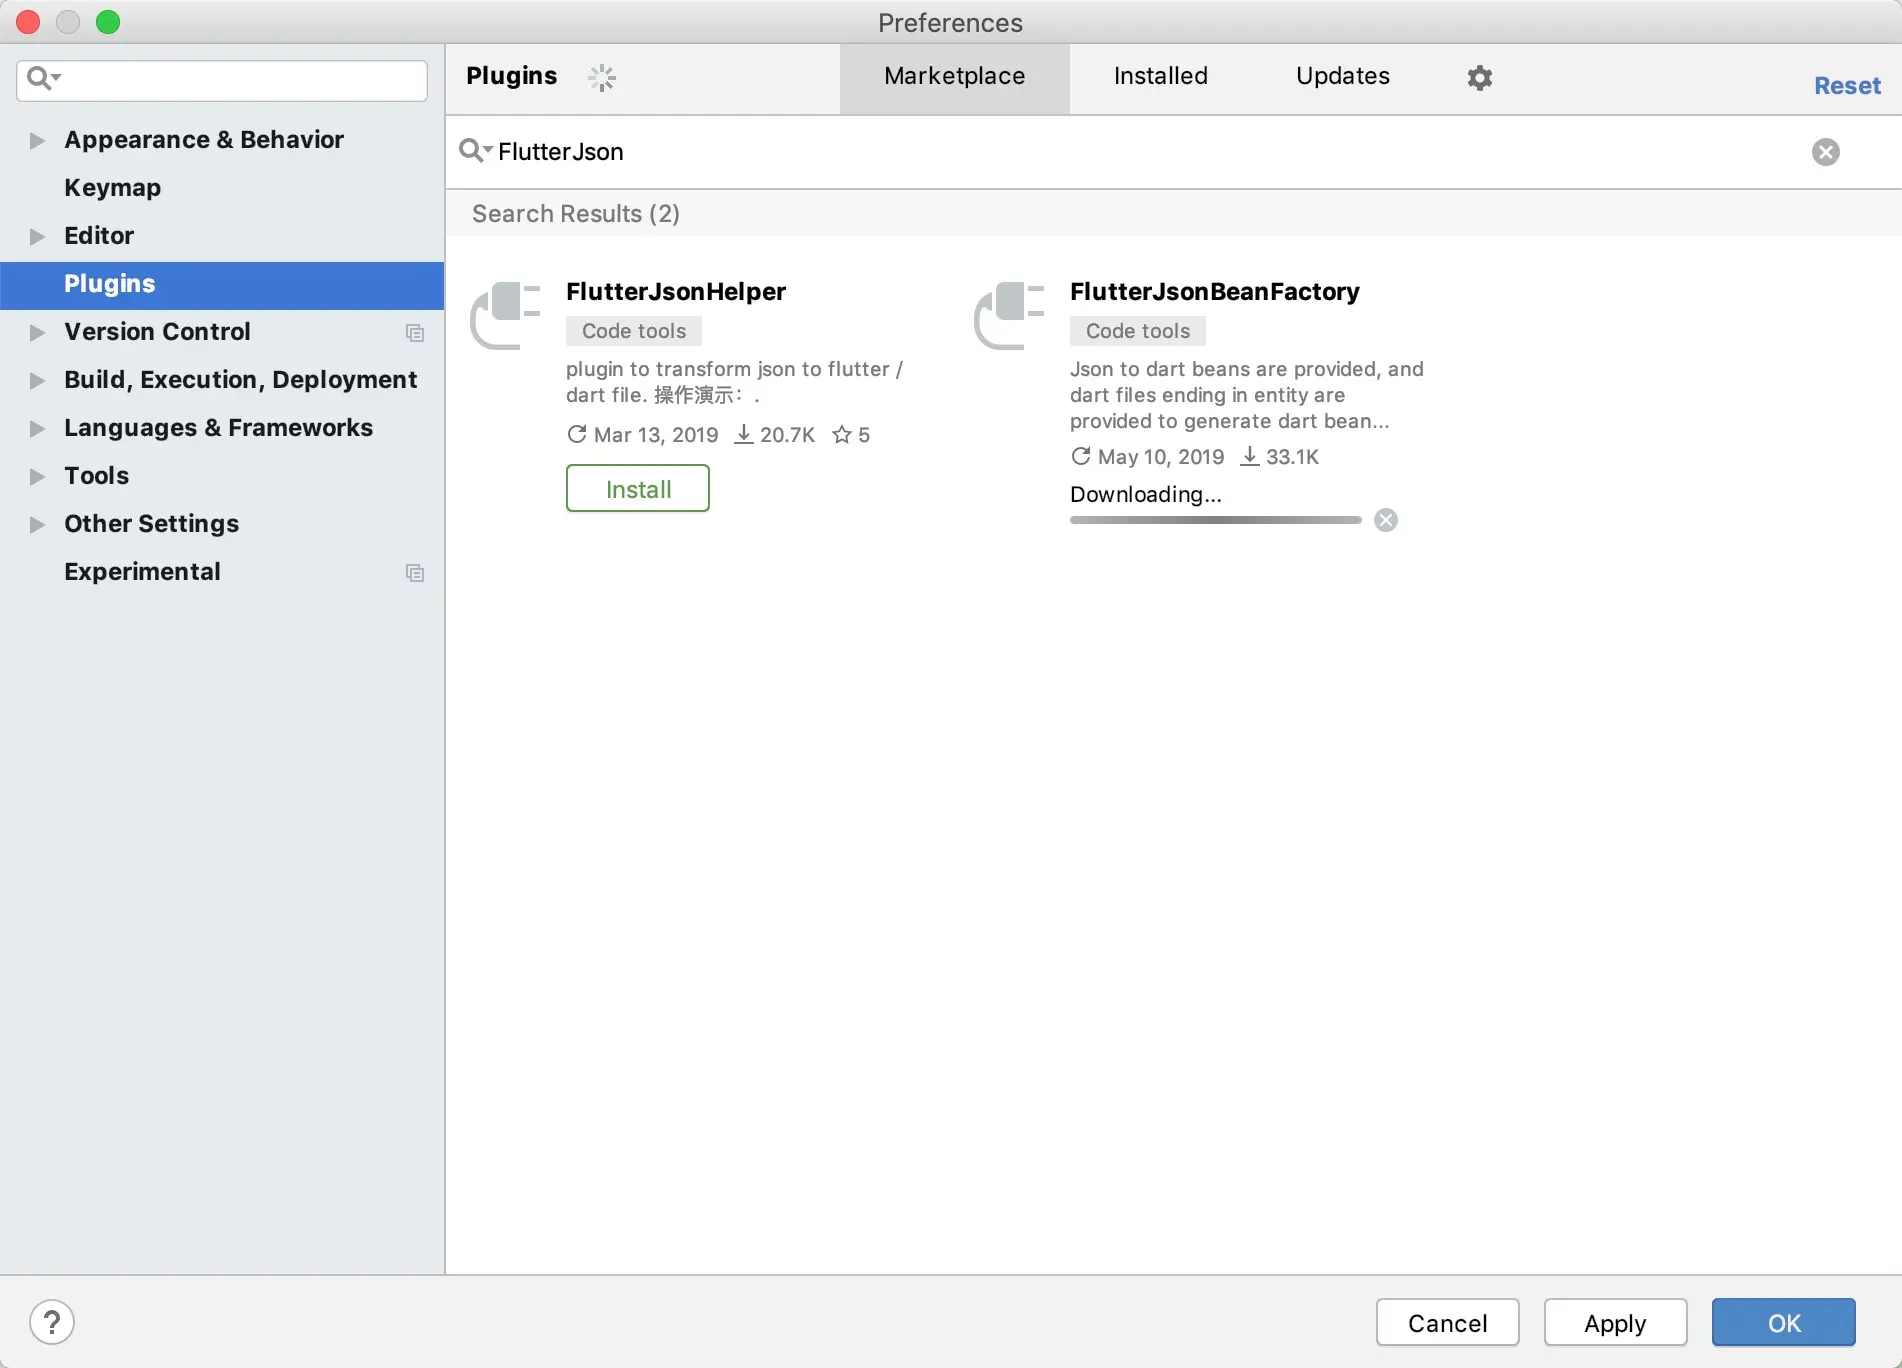Viewport: 1902px width, 1368px height.
Task: Switch to the Installed tab
Action: (1160, 77)
